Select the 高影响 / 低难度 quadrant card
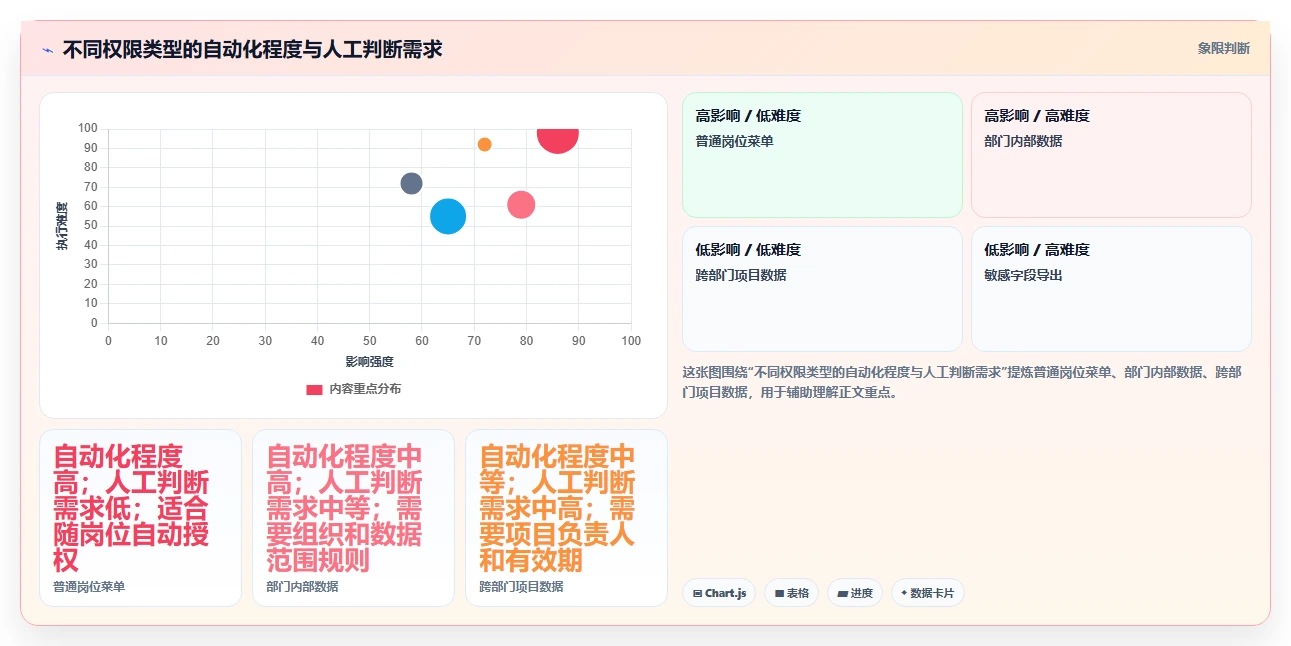The width and height of the screenshot is (1291, 646). [x=822, y=155]
